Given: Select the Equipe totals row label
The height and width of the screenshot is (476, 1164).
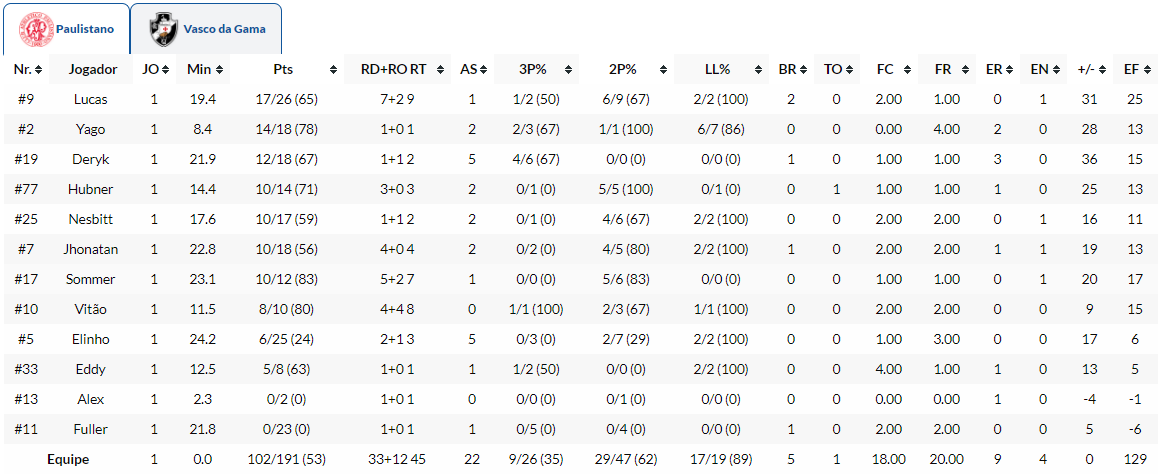Looking at the screenshot, I should click(68, 460).
